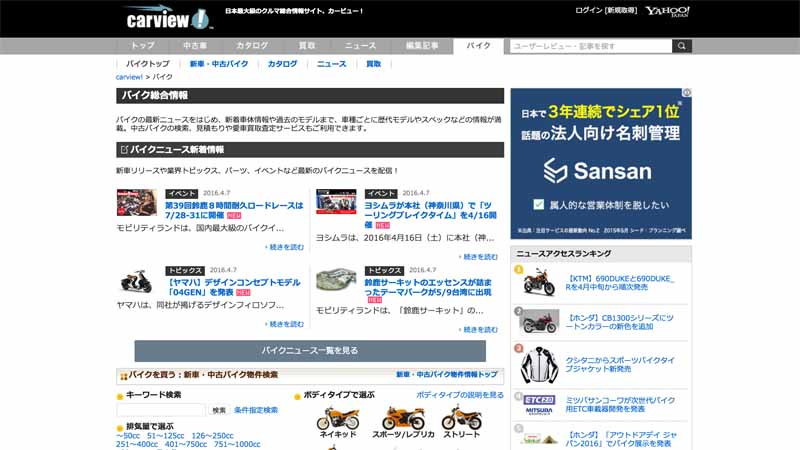
Task: Open the 中古車 navigation tab
Action: (x=195, y=45)
